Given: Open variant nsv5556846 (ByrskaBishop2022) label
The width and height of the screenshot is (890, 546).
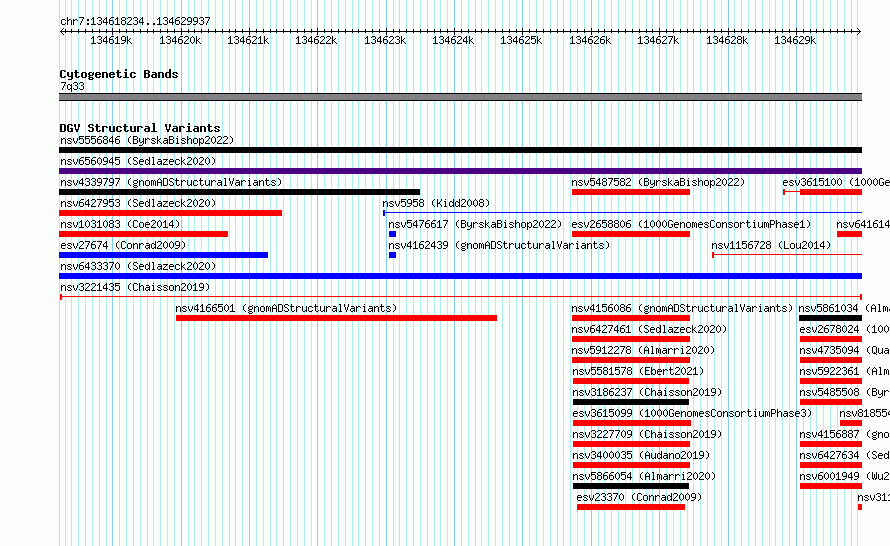Looking at the screenshot, I should pyautogui.click(x=147, y=140).
